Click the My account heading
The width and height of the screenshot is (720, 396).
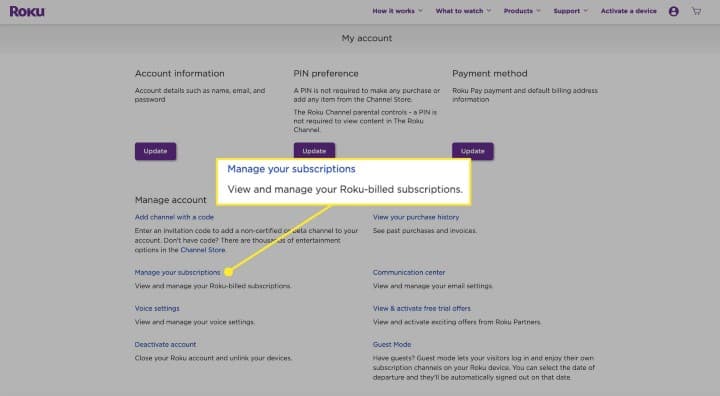(367, 38)
